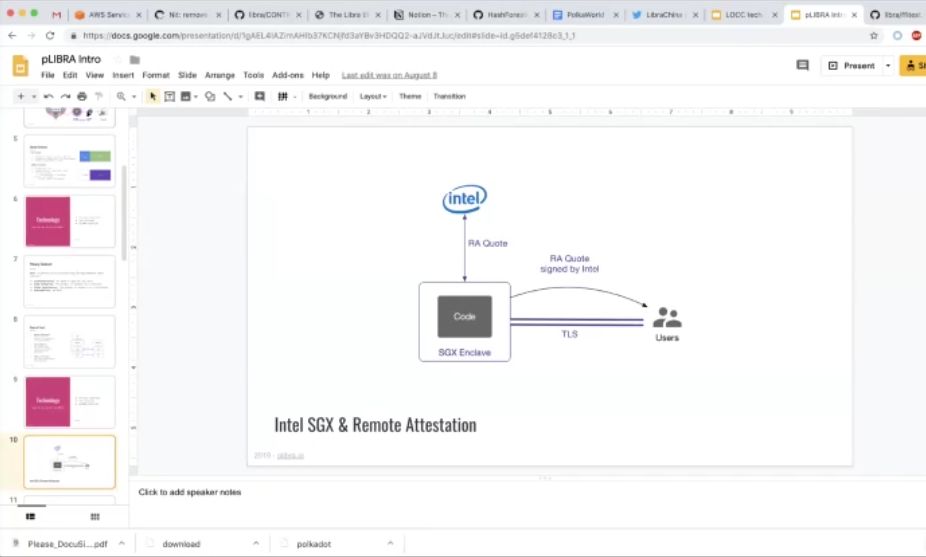Select slide 6 pink Technology thumbnail
The width and height of the screenshot is (926, 557).
pyautogui.click(x=70, y=222)
